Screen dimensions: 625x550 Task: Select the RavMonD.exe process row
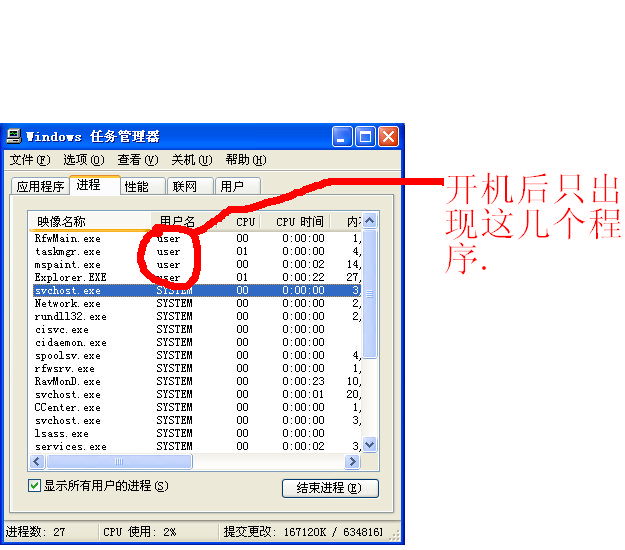click(197, 381)
